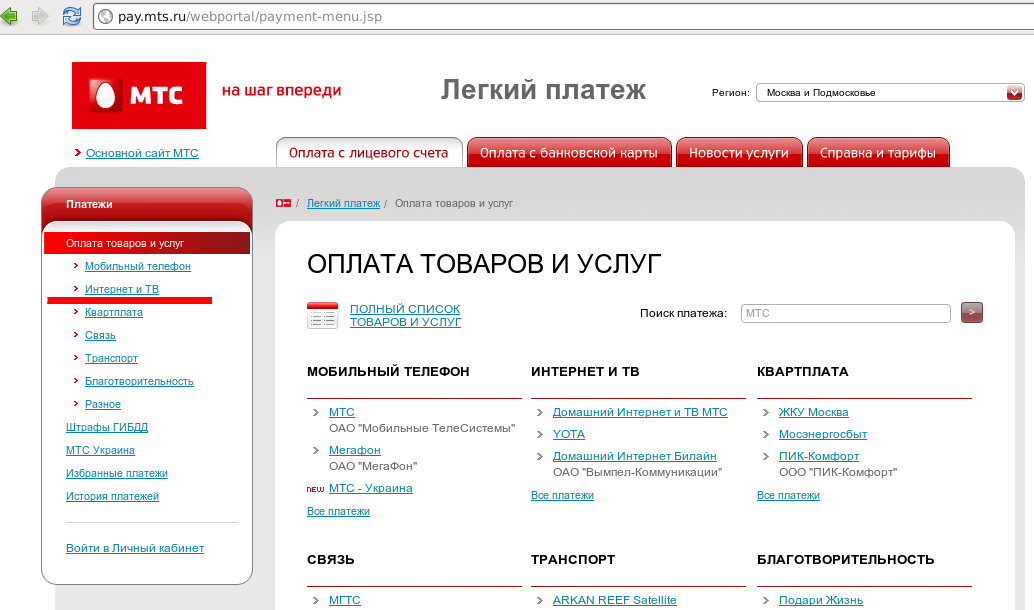Open the МТС - Украина payment link
Screen dimensions: 1034x610
pyautogui.click(x=371, y=489)
